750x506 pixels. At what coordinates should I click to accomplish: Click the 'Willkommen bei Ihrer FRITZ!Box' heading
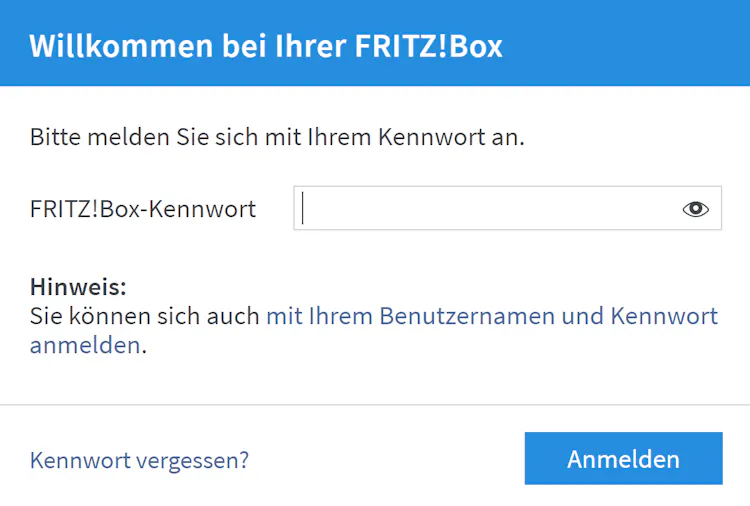266,46
